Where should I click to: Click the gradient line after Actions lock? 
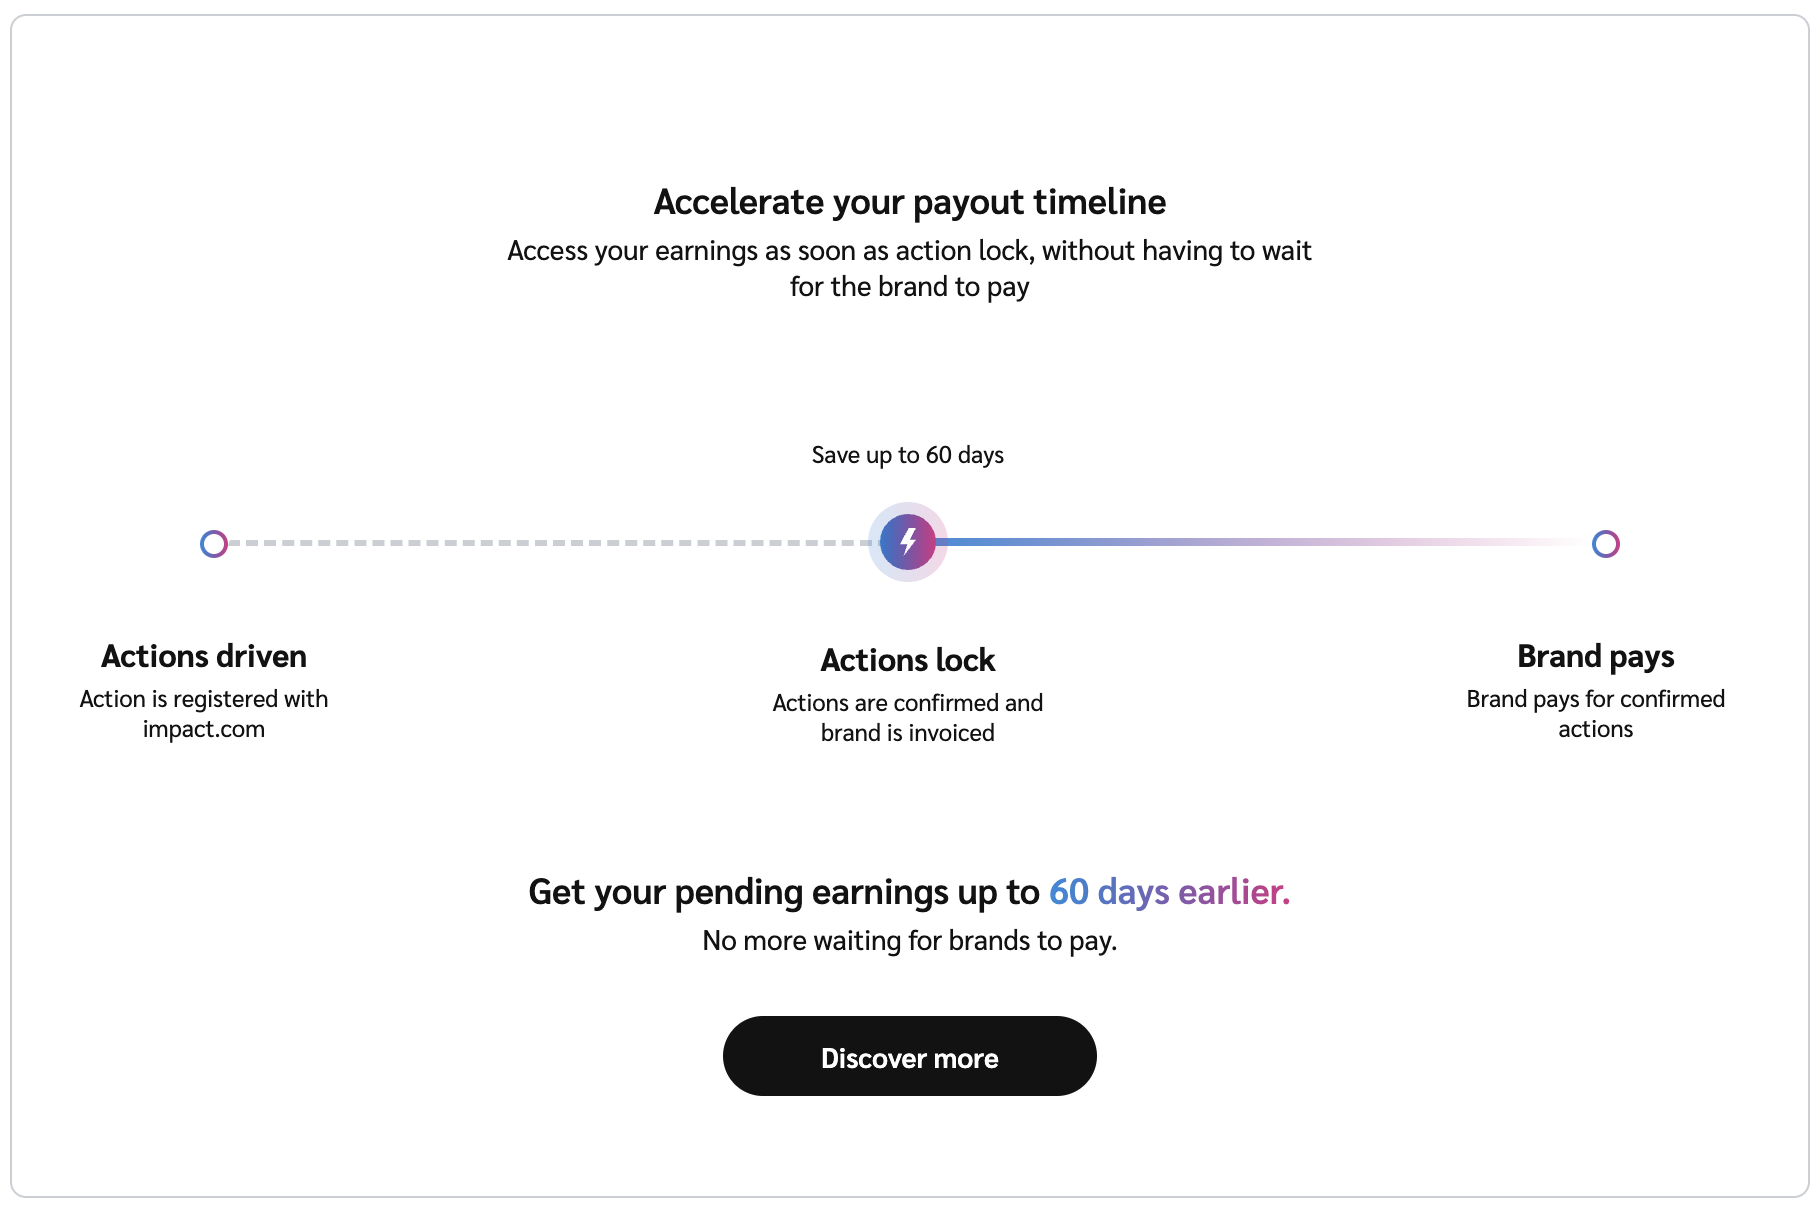(1250, 542)
